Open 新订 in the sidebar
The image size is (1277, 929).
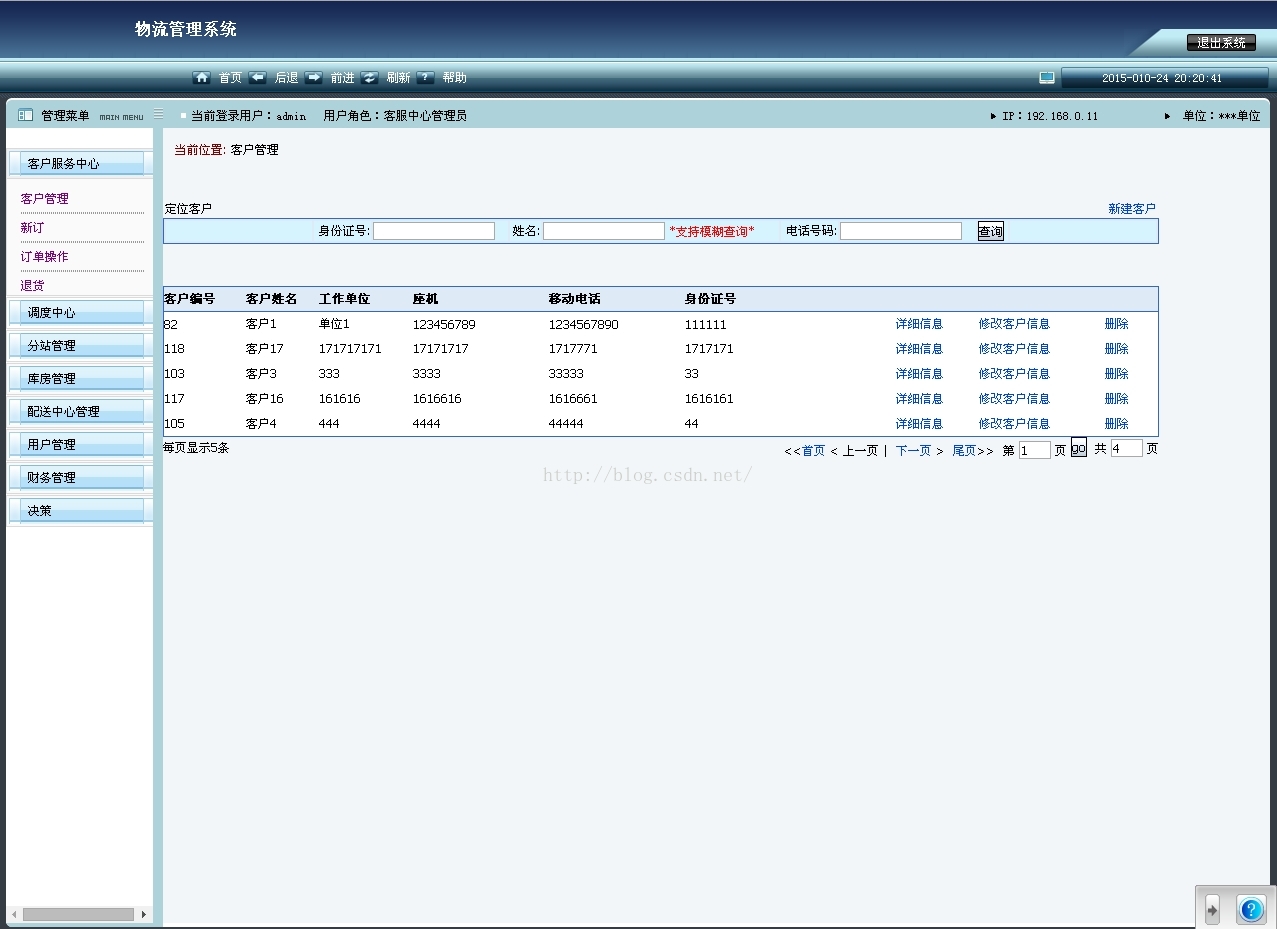(x=33, y=228)
